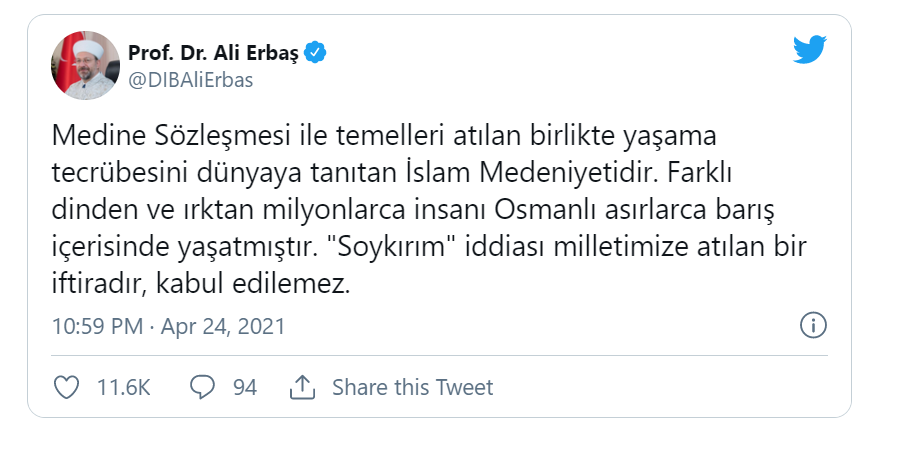
Task: Click the 94 replies count
Action: click(x=245, y=387)
